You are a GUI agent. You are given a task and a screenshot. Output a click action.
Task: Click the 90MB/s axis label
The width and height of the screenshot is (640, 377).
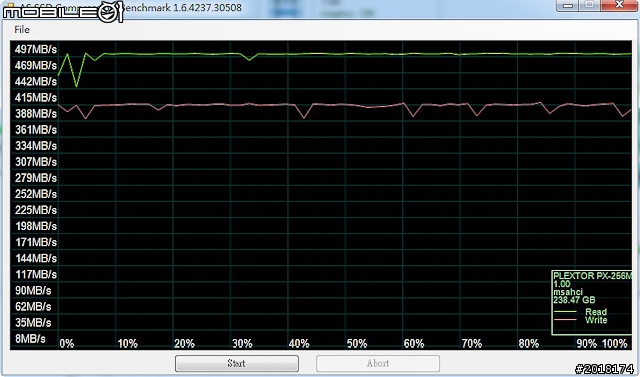click(33, 291)
